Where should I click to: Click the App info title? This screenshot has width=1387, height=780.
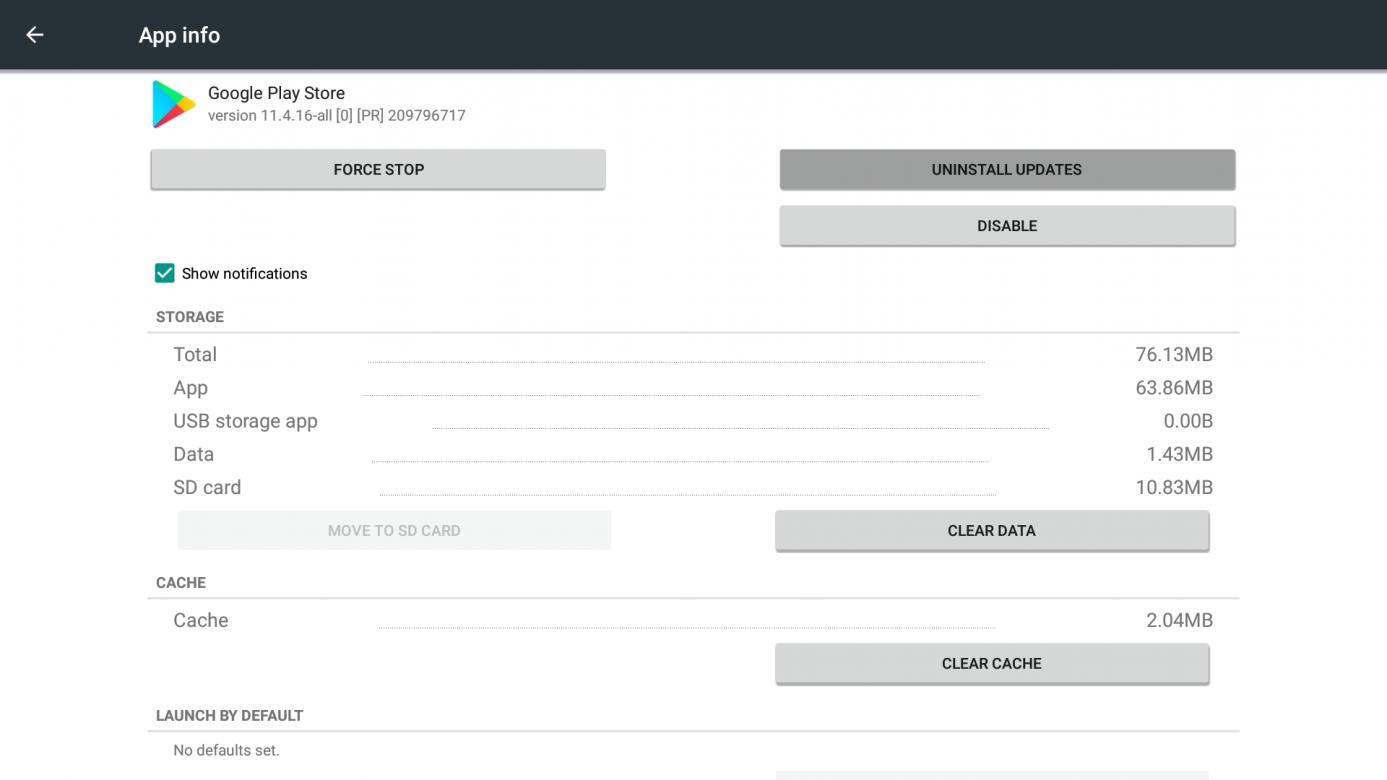(x=179, y=35)
